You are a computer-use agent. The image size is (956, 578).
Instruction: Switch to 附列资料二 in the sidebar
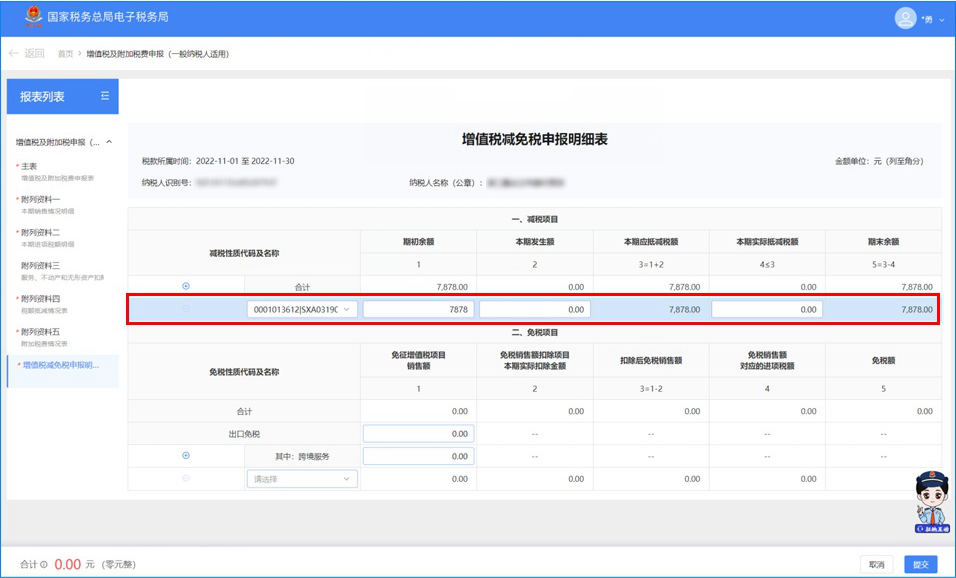pyautogui.click(x=40, y=233)
